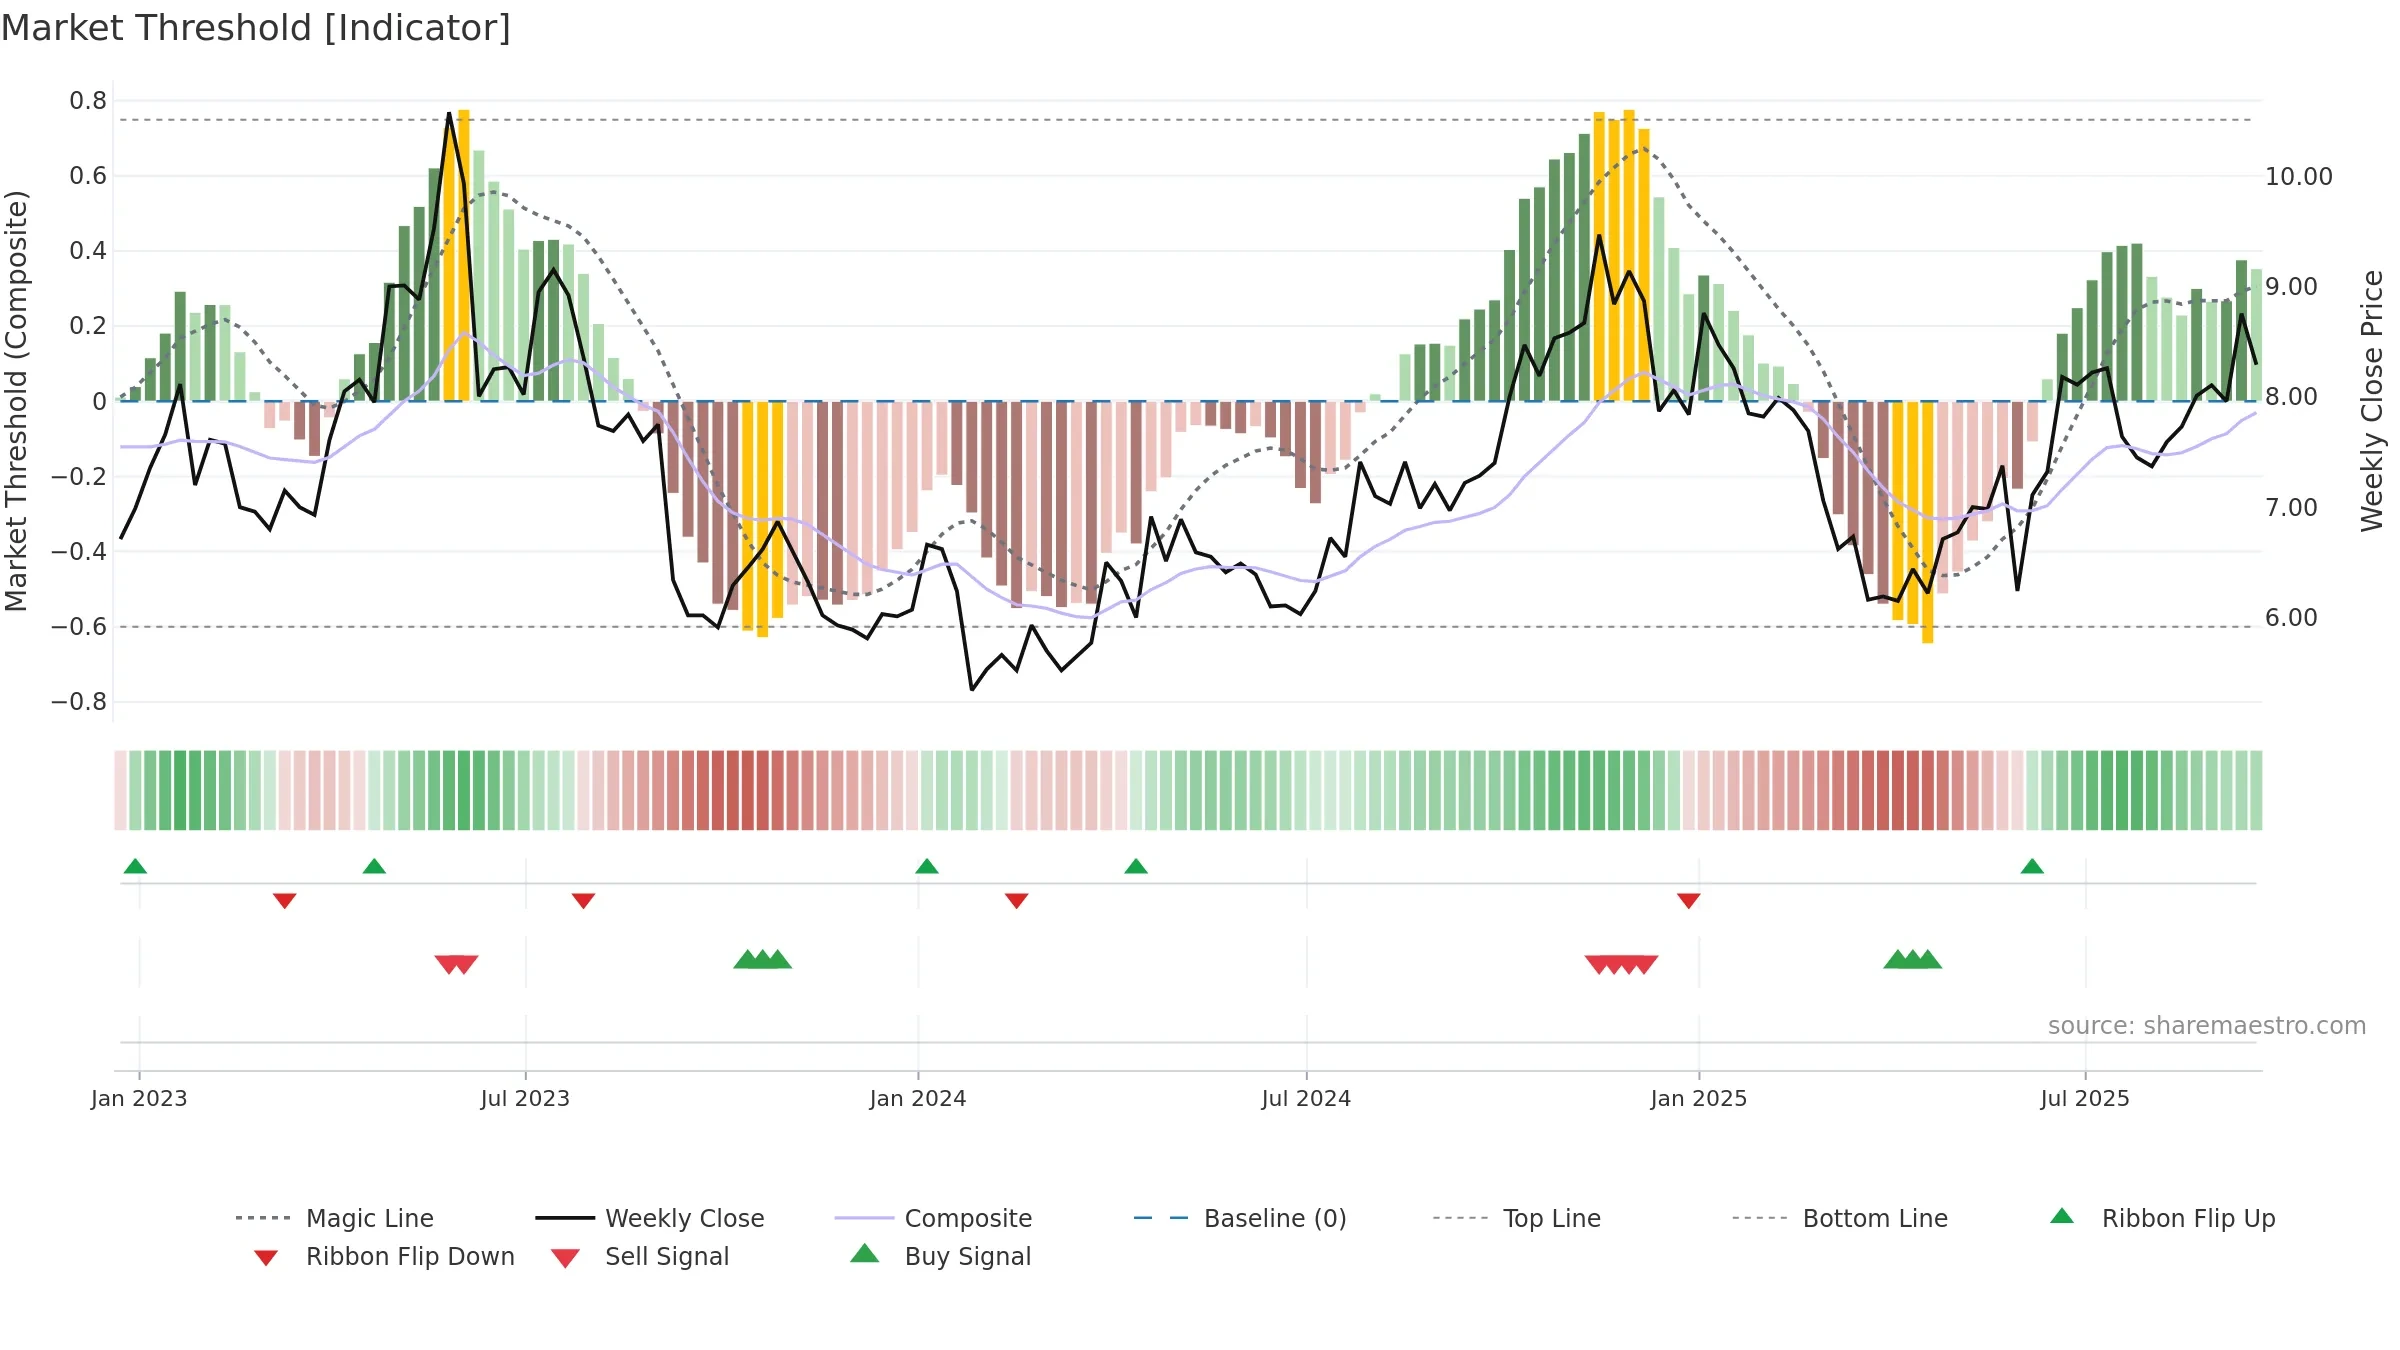
Task: Toggle Sell Signal legend entry
Action: 640,1256
